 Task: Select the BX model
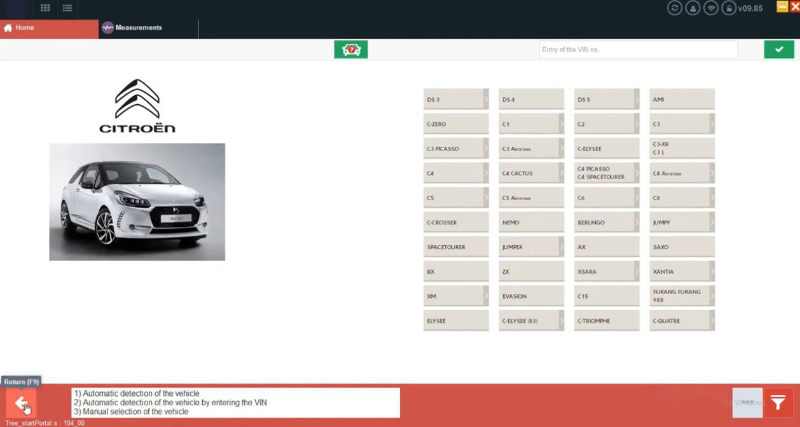point(456,271)
